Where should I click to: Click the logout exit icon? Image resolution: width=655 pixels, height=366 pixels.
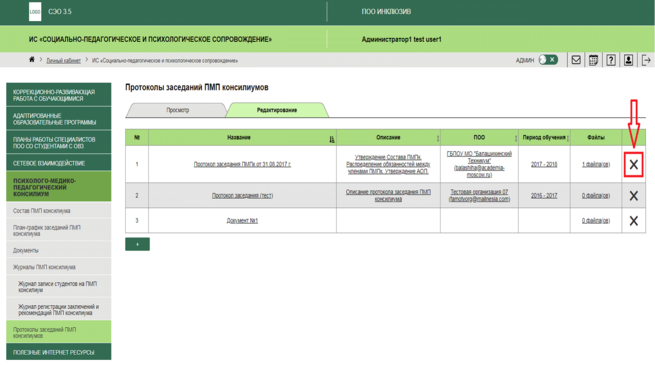point(646,60)
